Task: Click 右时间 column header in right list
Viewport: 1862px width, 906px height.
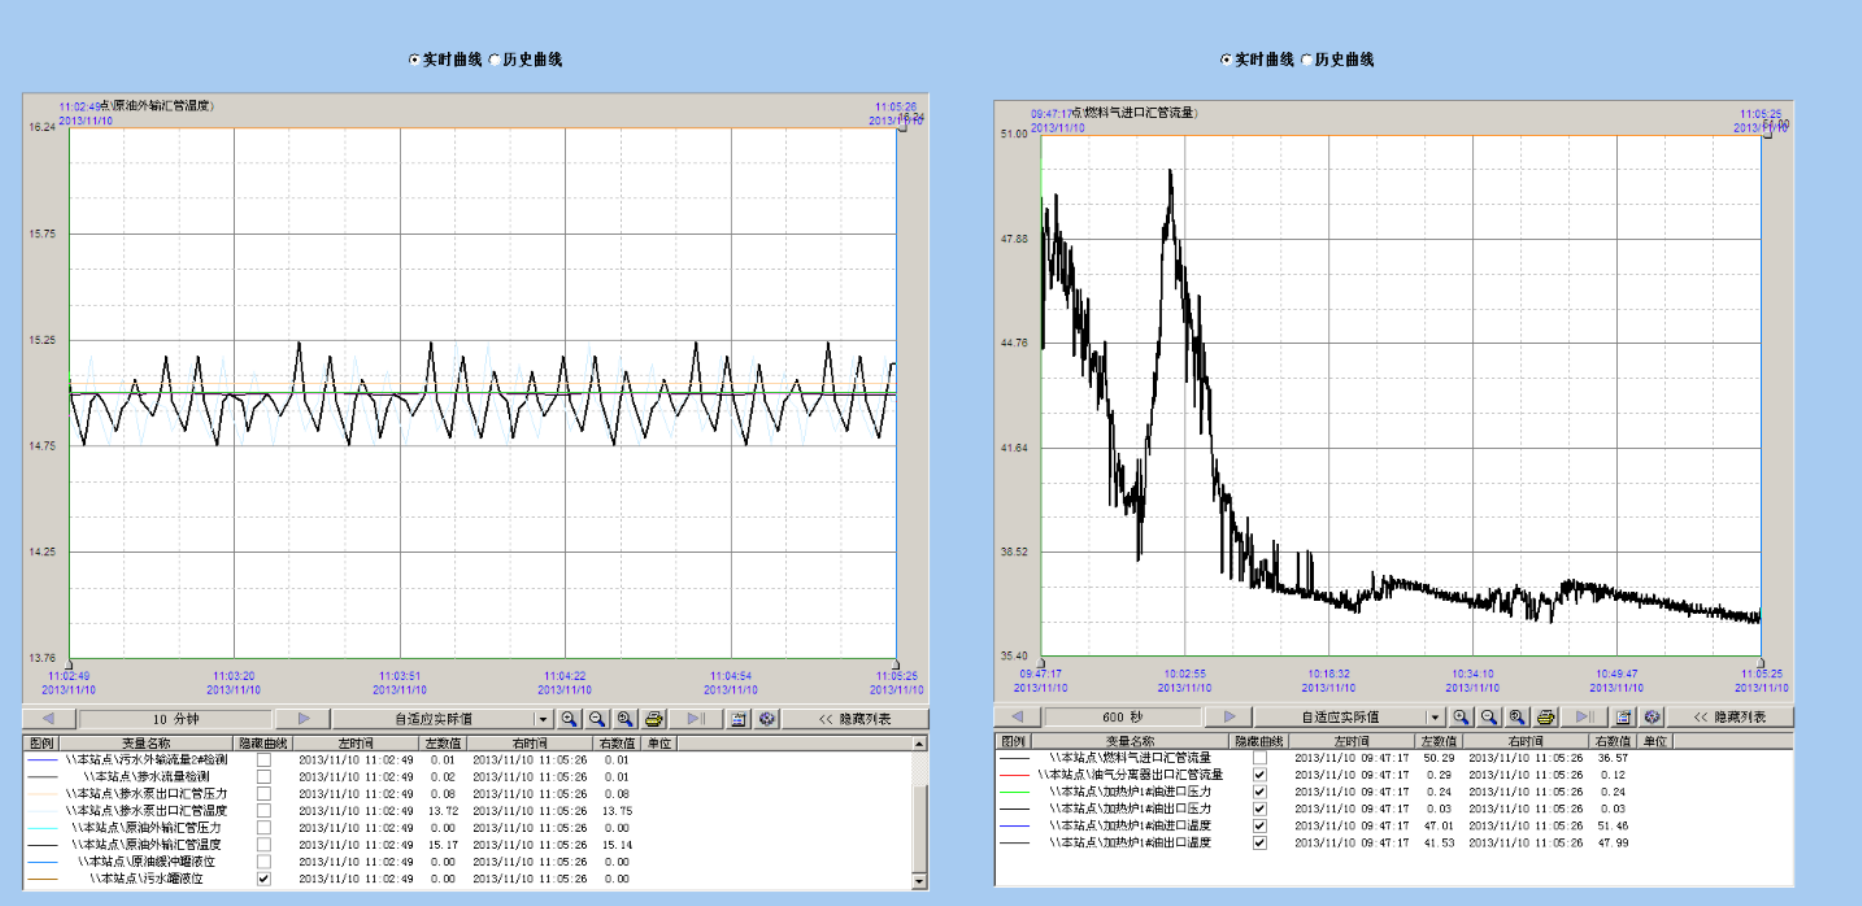Action: tap(1525, 741)
